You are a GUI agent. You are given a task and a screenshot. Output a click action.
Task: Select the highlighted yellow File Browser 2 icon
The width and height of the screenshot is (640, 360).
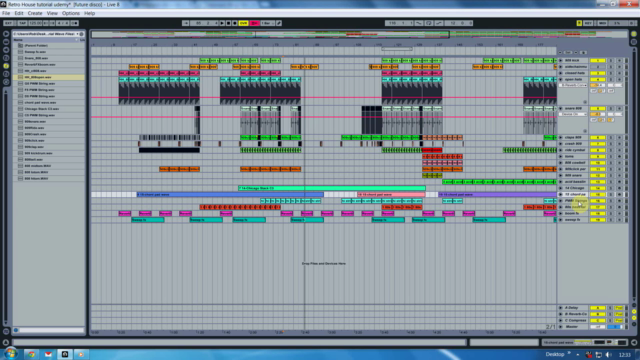click(6, 65)
